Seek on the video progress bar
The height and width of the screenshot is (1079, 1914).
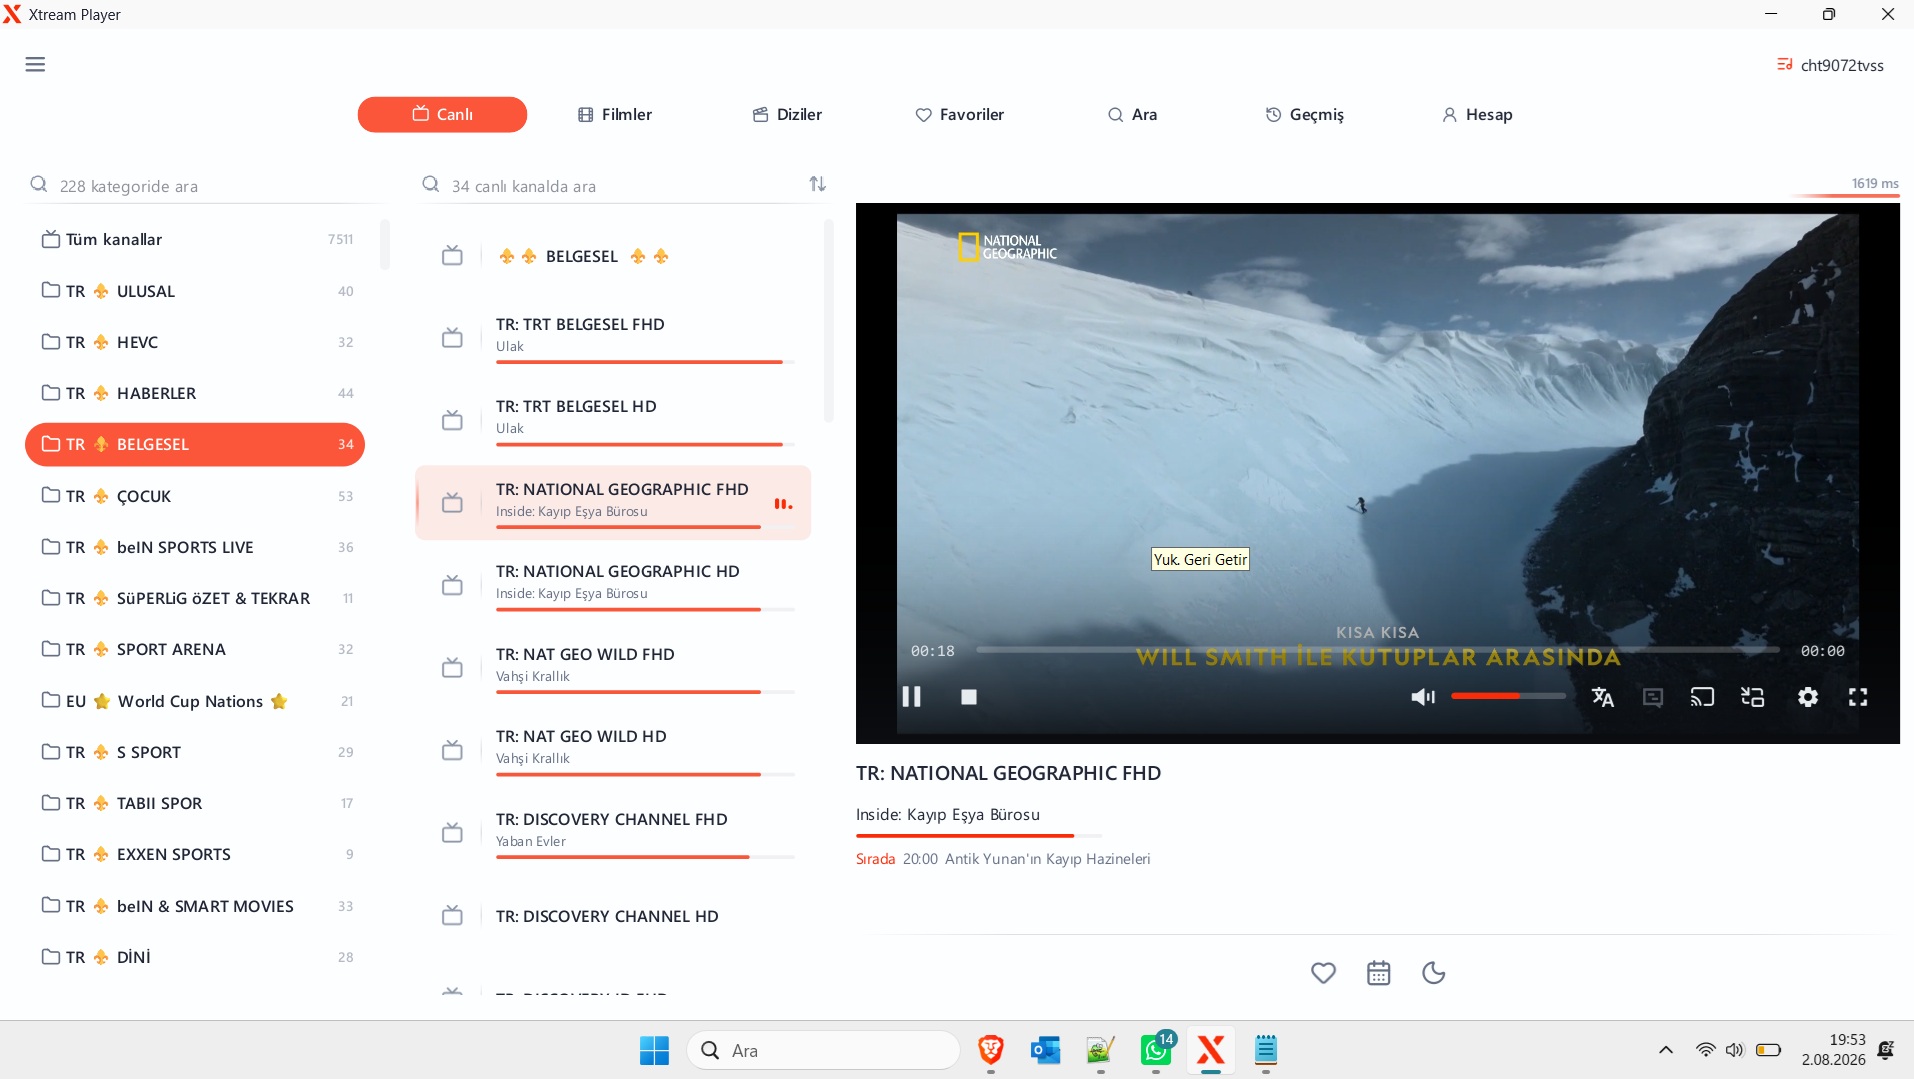(1377, 650)
